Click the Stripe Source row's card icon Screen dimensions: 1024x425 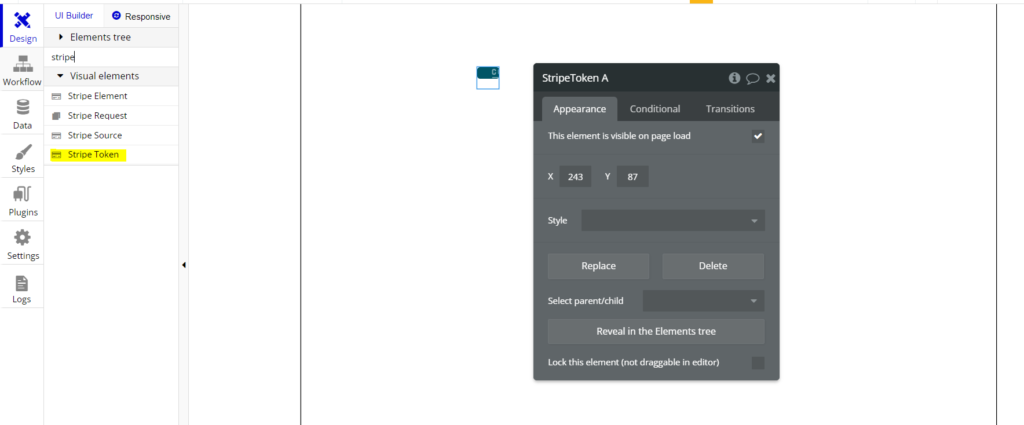pyautogui.click(x=56, y=136)
